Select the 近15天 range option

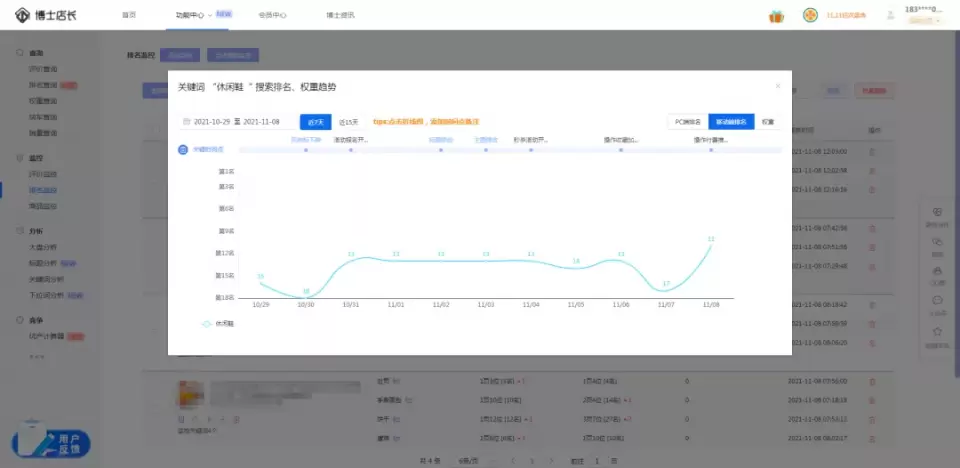(x=348, y=122)
